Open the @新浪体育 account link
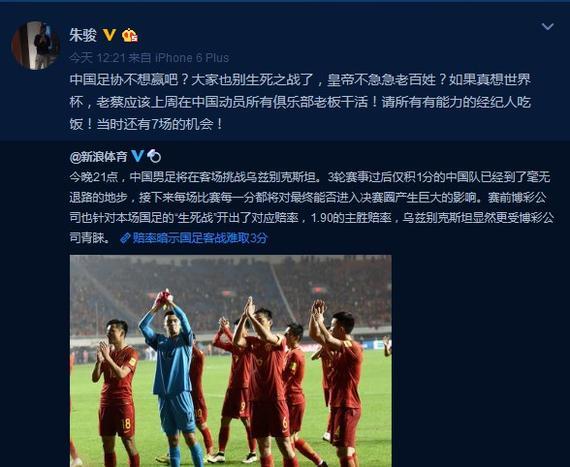Viewport: 570px width, 467px height. point(98,157)
